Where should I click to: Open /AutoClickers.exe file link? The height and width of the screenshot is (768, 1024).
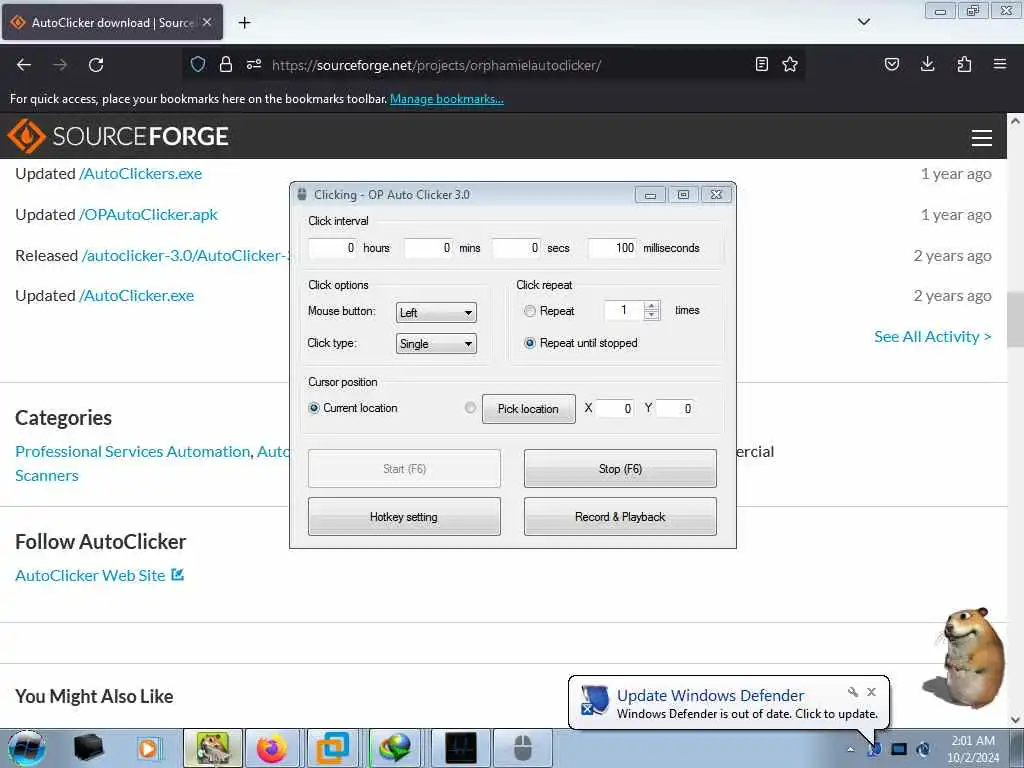tap(140, 174)
